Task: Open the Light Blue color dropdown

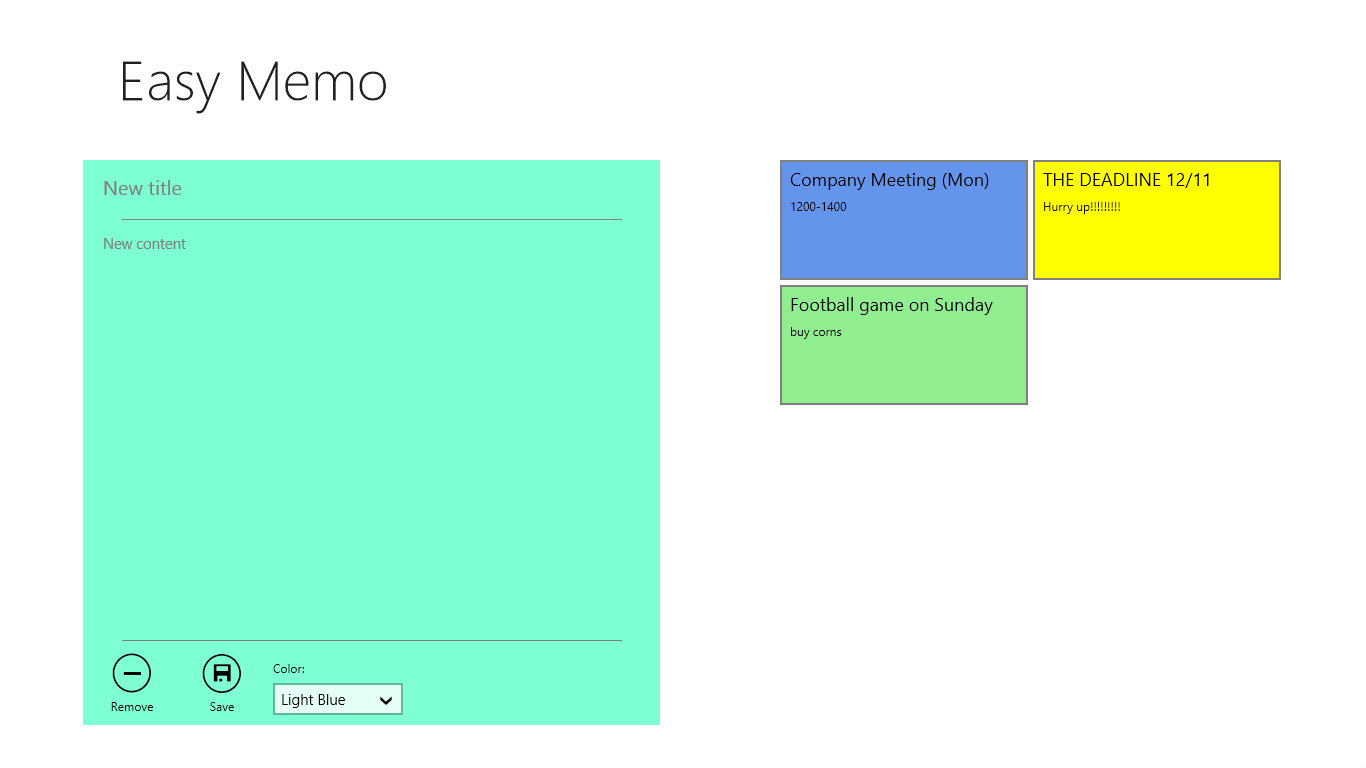Action: coord(338,700)
